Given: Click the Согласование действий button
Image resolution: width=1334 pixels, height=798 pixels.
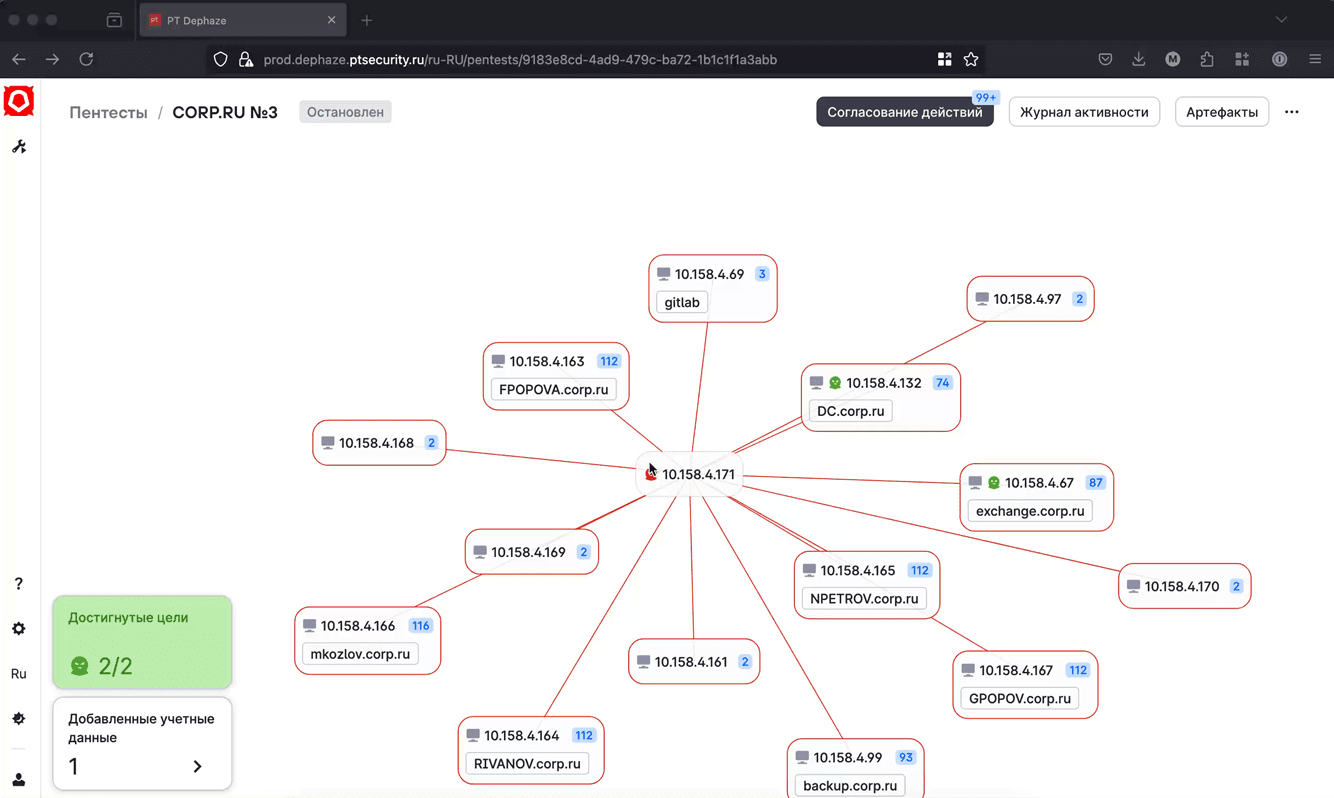Looking at the screenshot, I should 904,112.
